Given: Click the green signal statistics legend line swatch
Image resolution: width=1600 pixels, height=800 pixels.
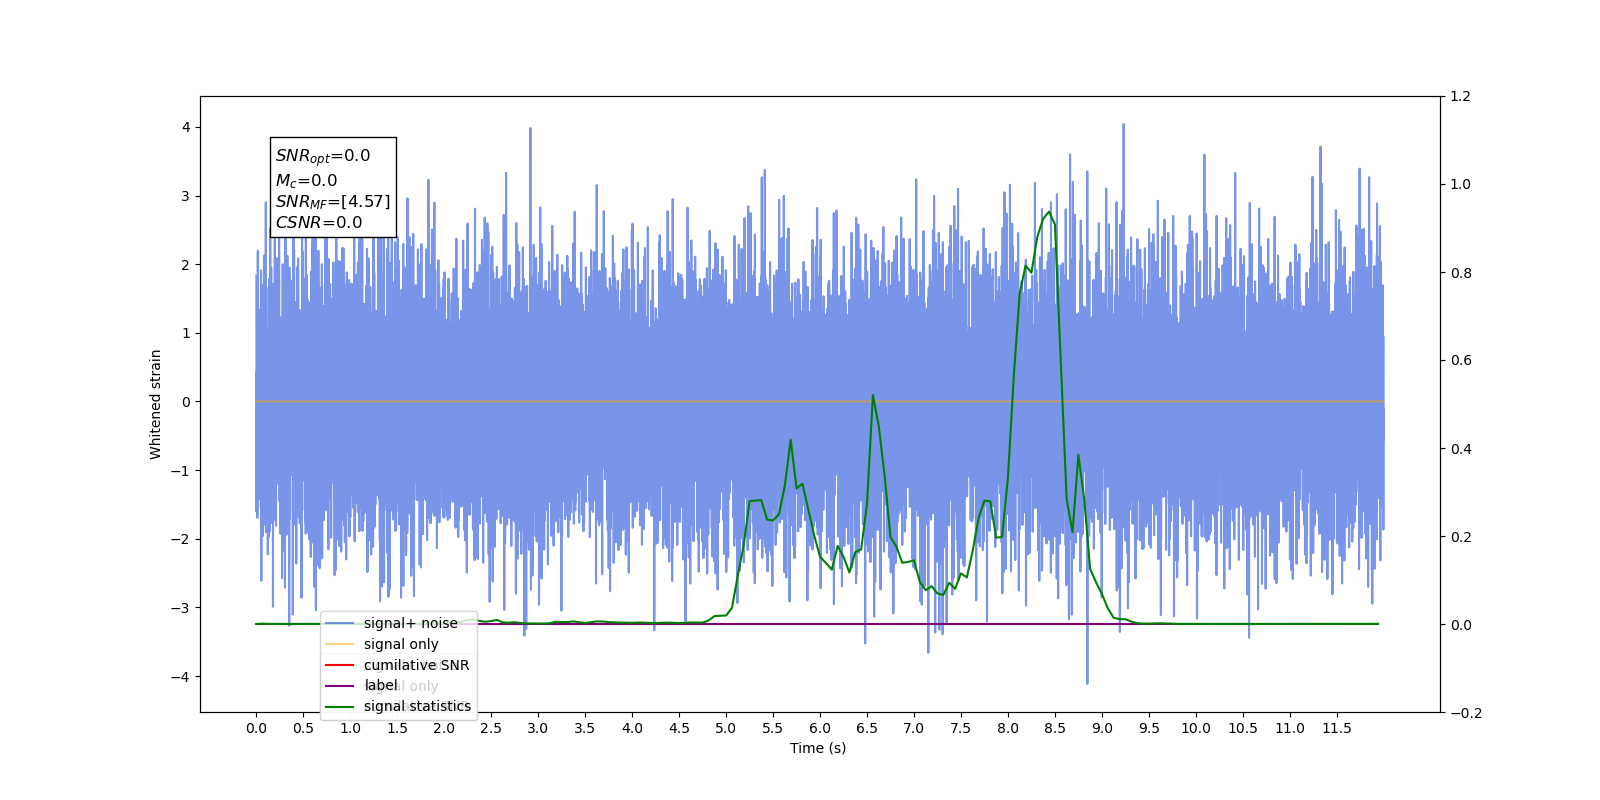Looking at the screenshot, I should point(340,707).
